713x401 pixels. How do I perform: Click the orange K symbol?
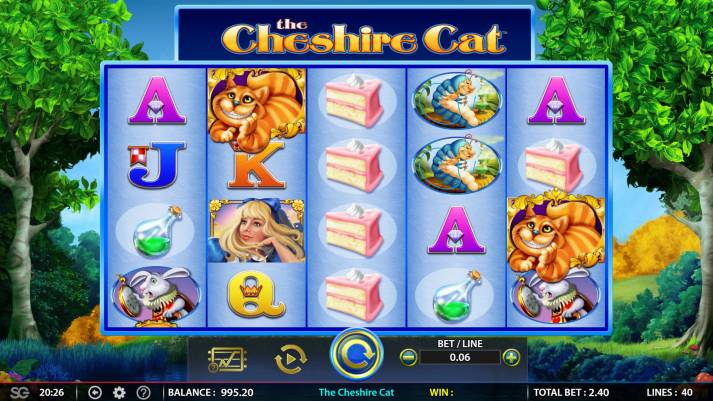coord(256,167)
